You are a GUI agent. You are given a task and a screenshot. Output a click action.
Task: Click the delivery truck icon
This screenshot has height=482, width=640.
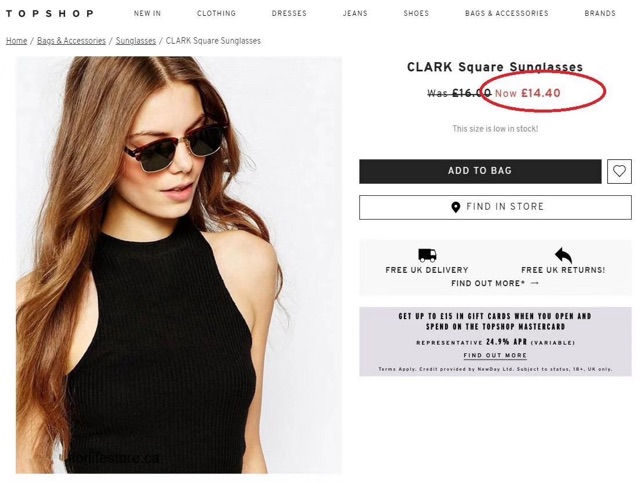pyautogui.click(x=427, y=255)
